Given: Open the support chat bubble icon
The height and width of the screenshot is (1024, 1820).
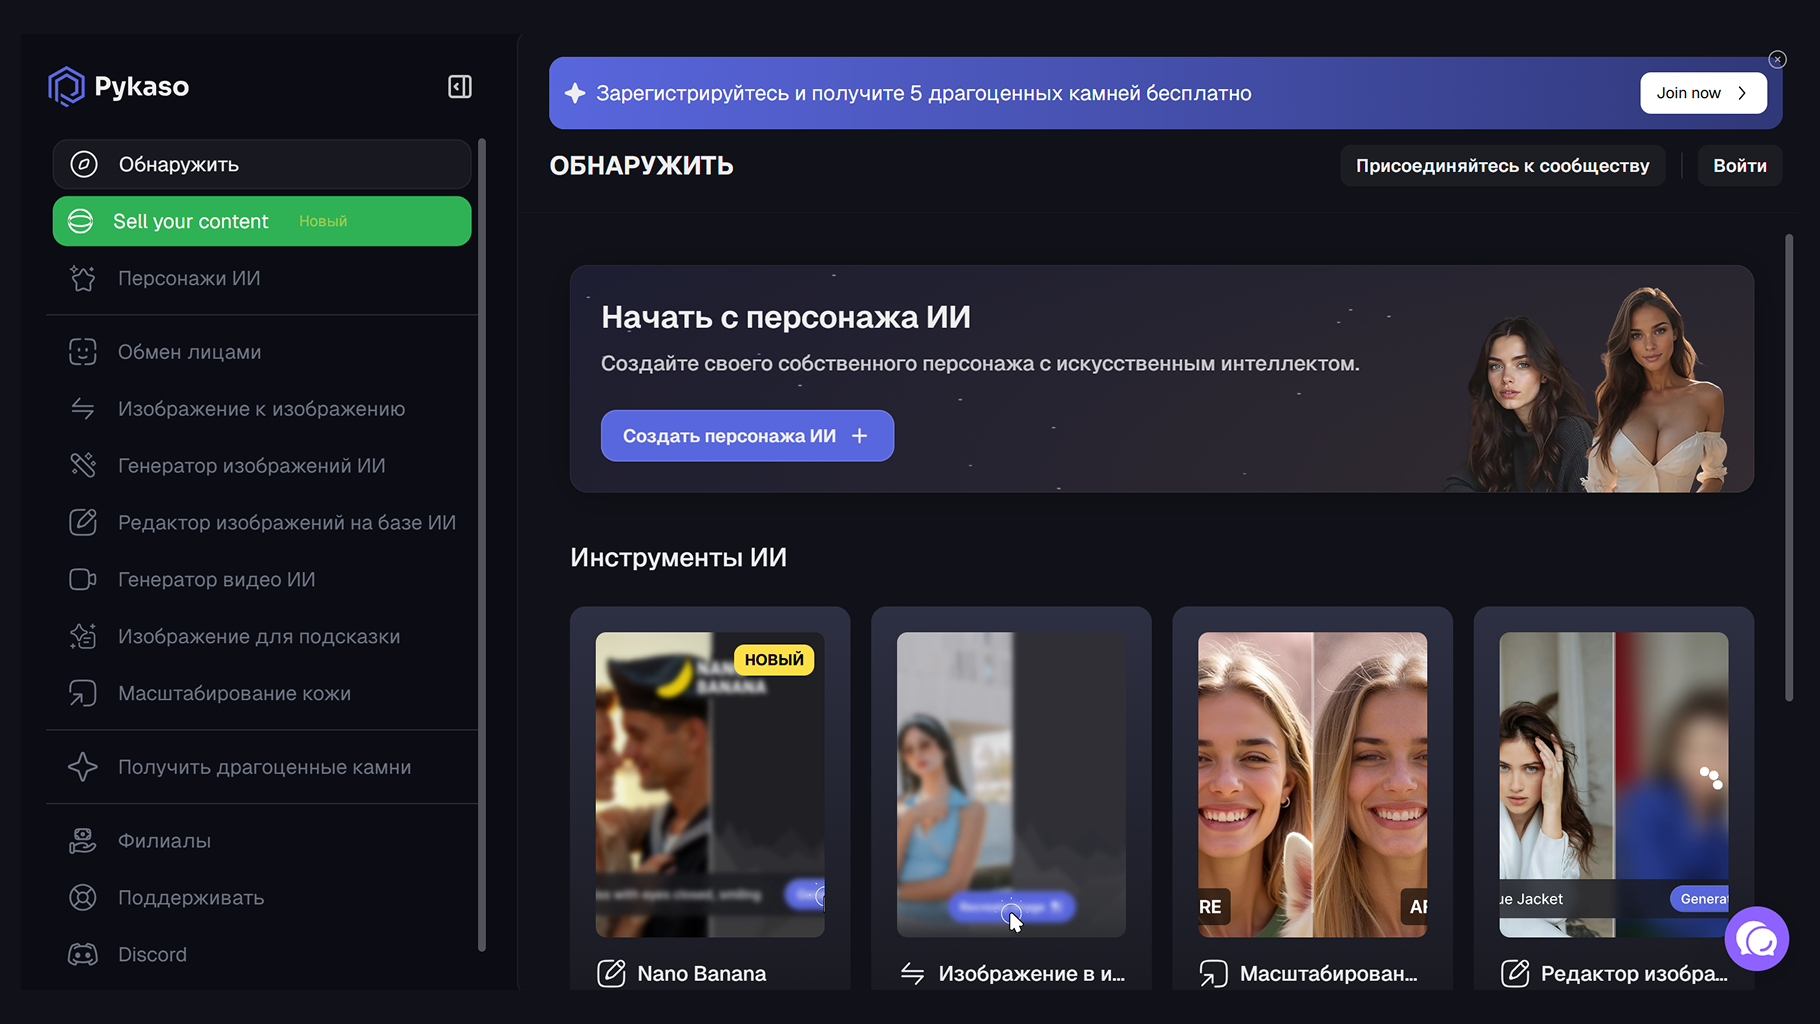Looking at the screenshot, I should 1756,939.
